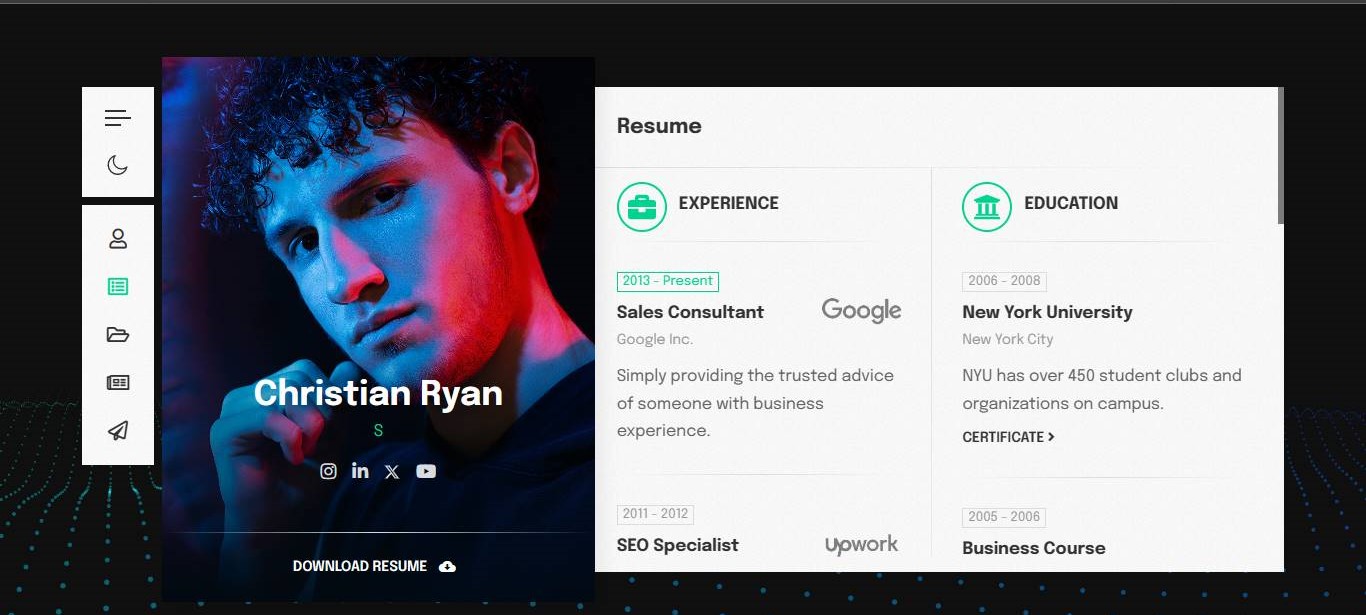Viewport: 1366px width, 615px height.
Task: Visit the YouTube channel icon
Action: point(426,471)
